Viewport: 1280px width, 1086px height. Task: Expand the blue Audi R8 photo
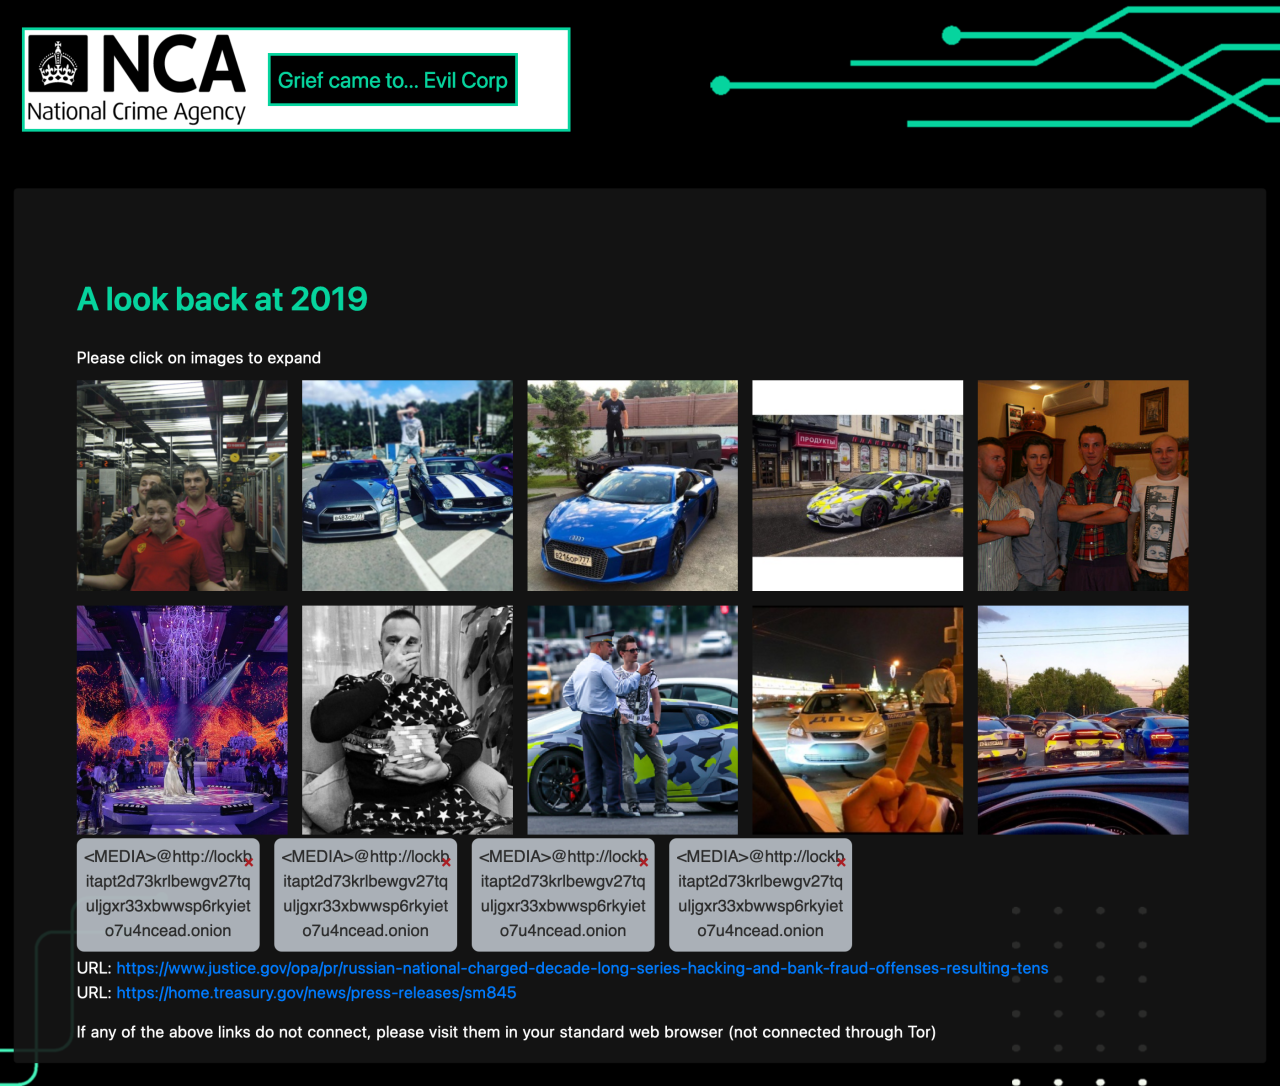click(632, 485)
